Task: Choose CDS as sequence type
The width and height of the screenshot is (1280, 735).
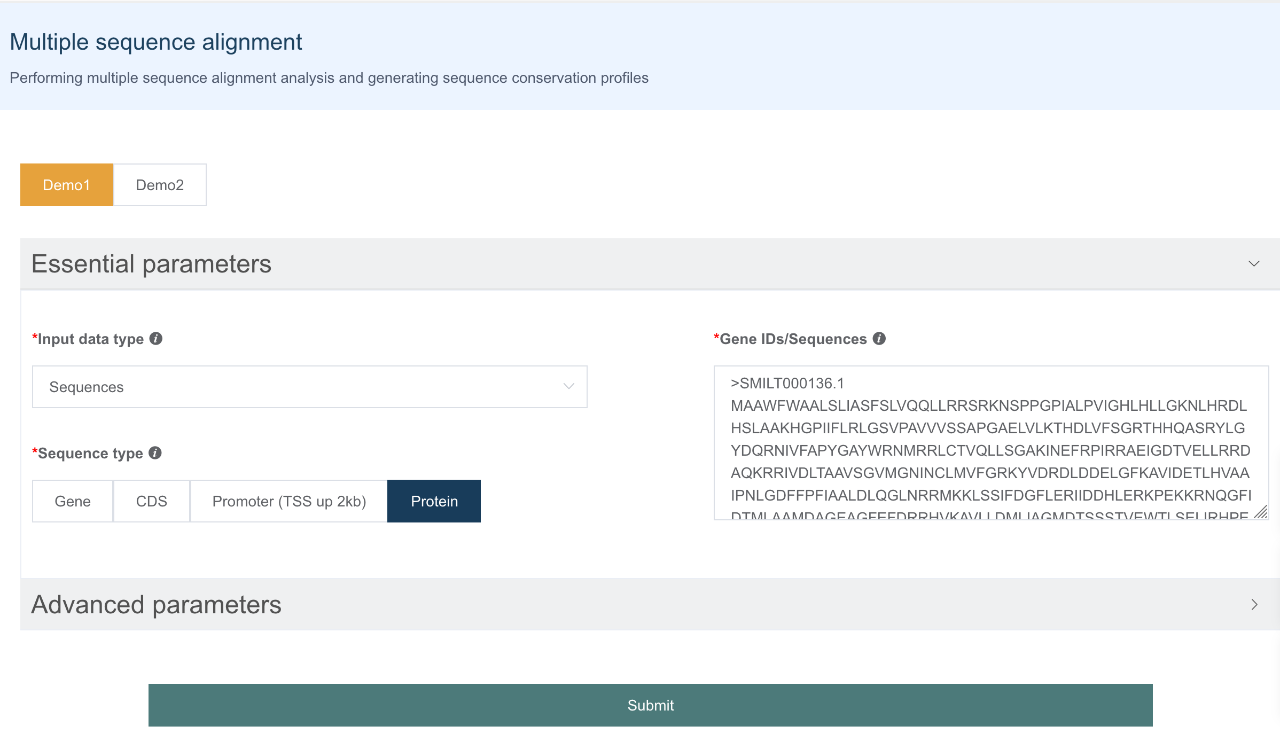Action: tap(152, 501)
